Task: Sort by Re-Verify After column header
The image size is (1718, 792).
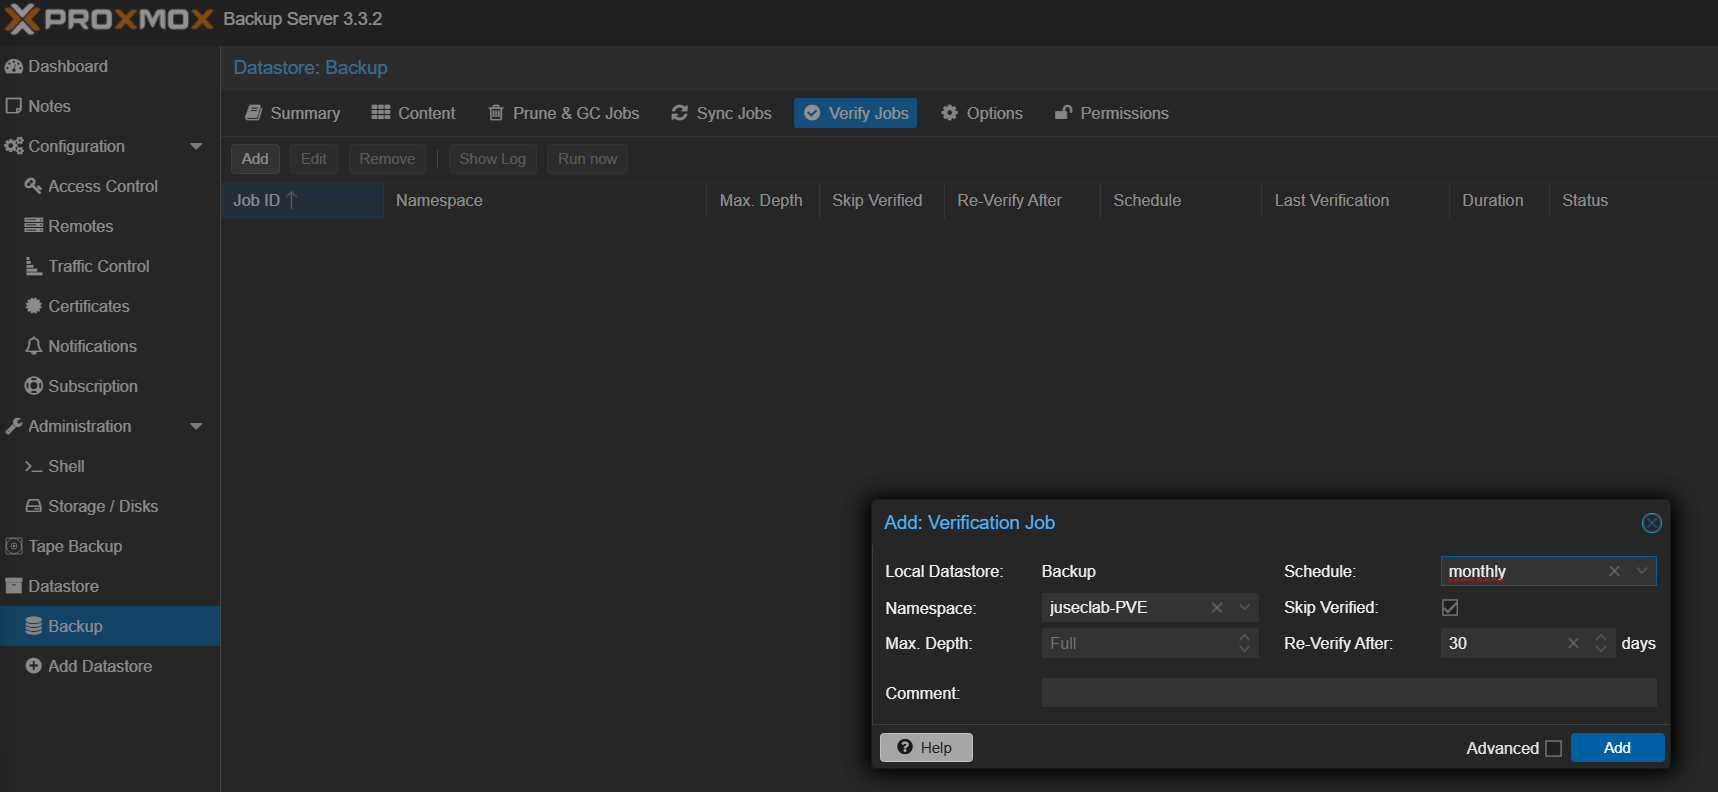Action: [1022, 200]
